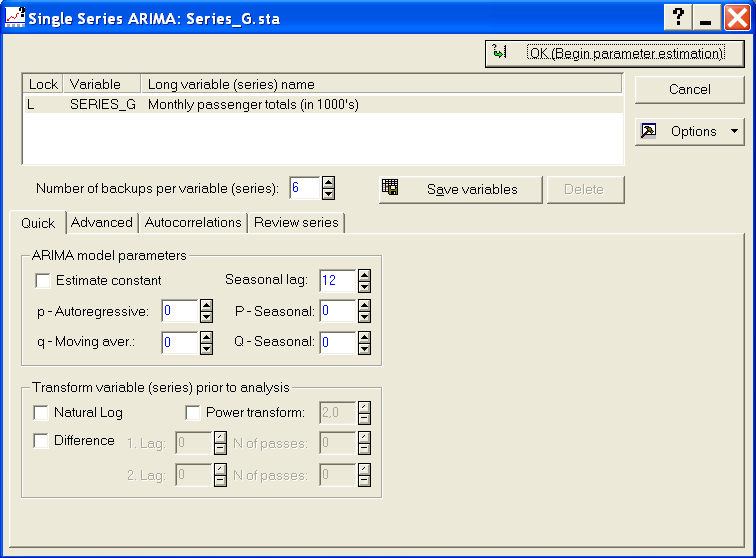The height and width of the screenshot is (558, 756).
Task: Close the Single Series ARIMA window
Action: point(737,17)
